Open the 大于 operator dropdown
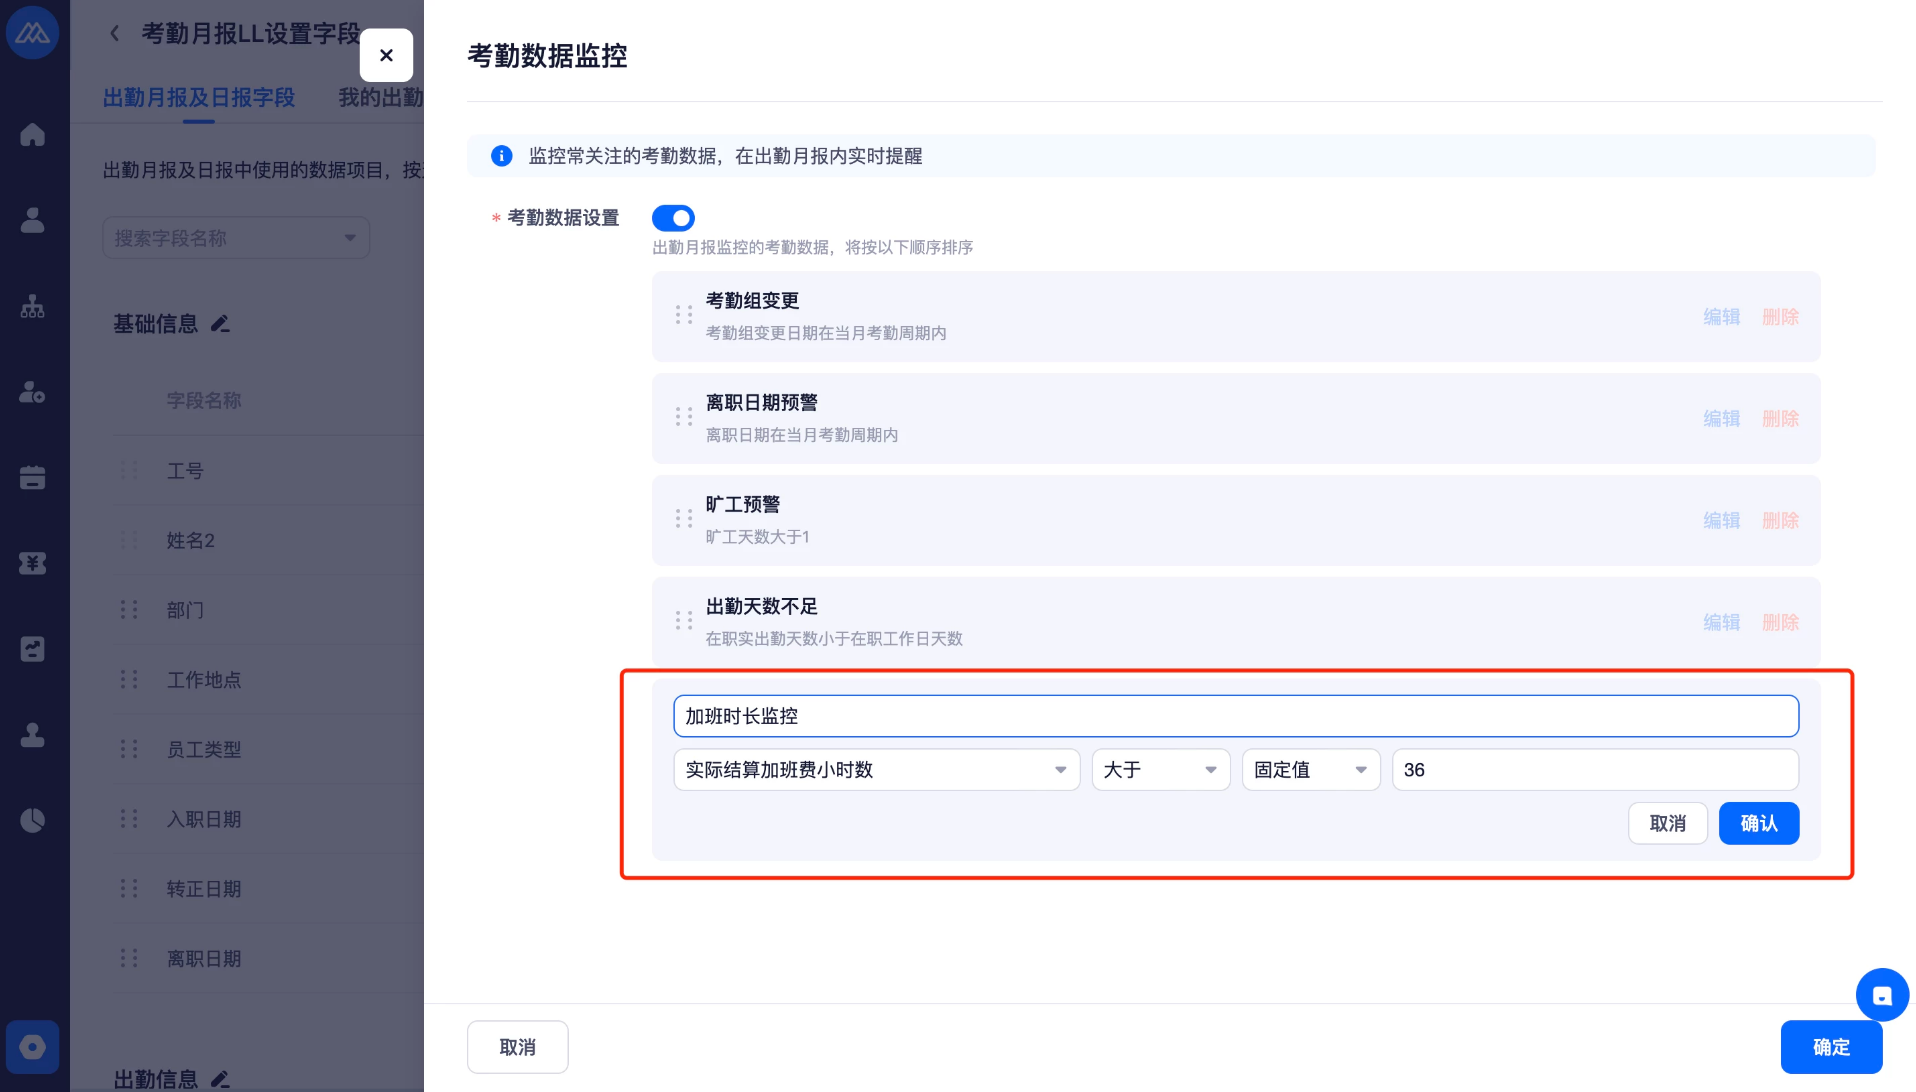The width and height of the screenshot is (1916, 1092). click(1161, 770)
